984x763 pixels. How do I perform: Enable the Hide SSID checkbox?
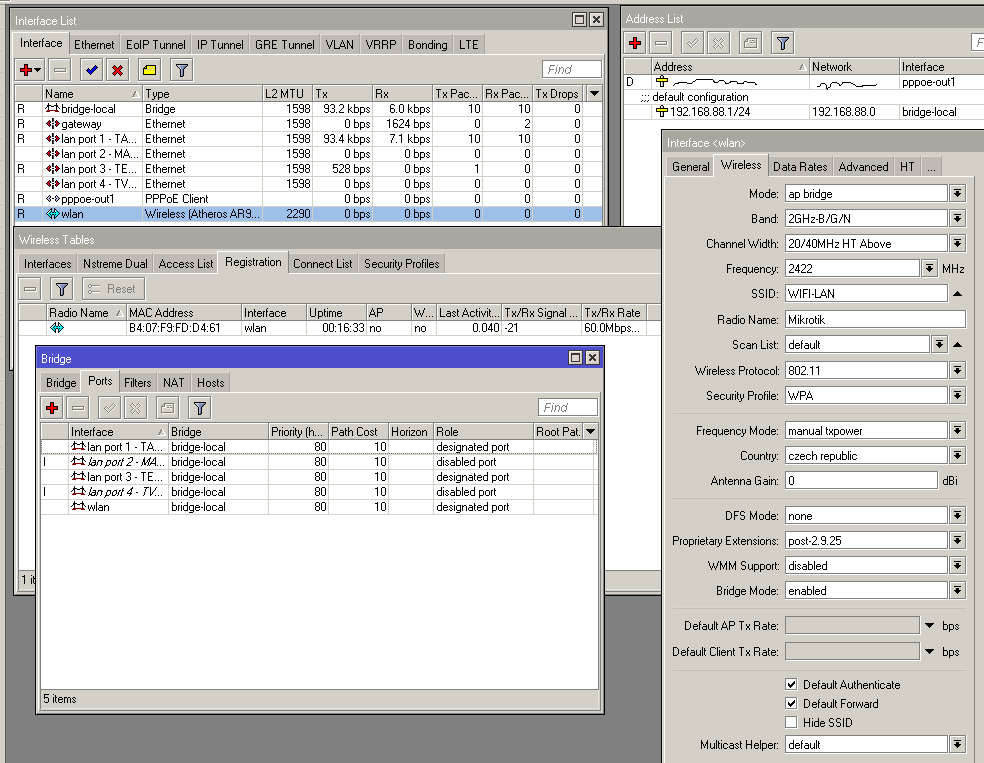coord(792,722)
